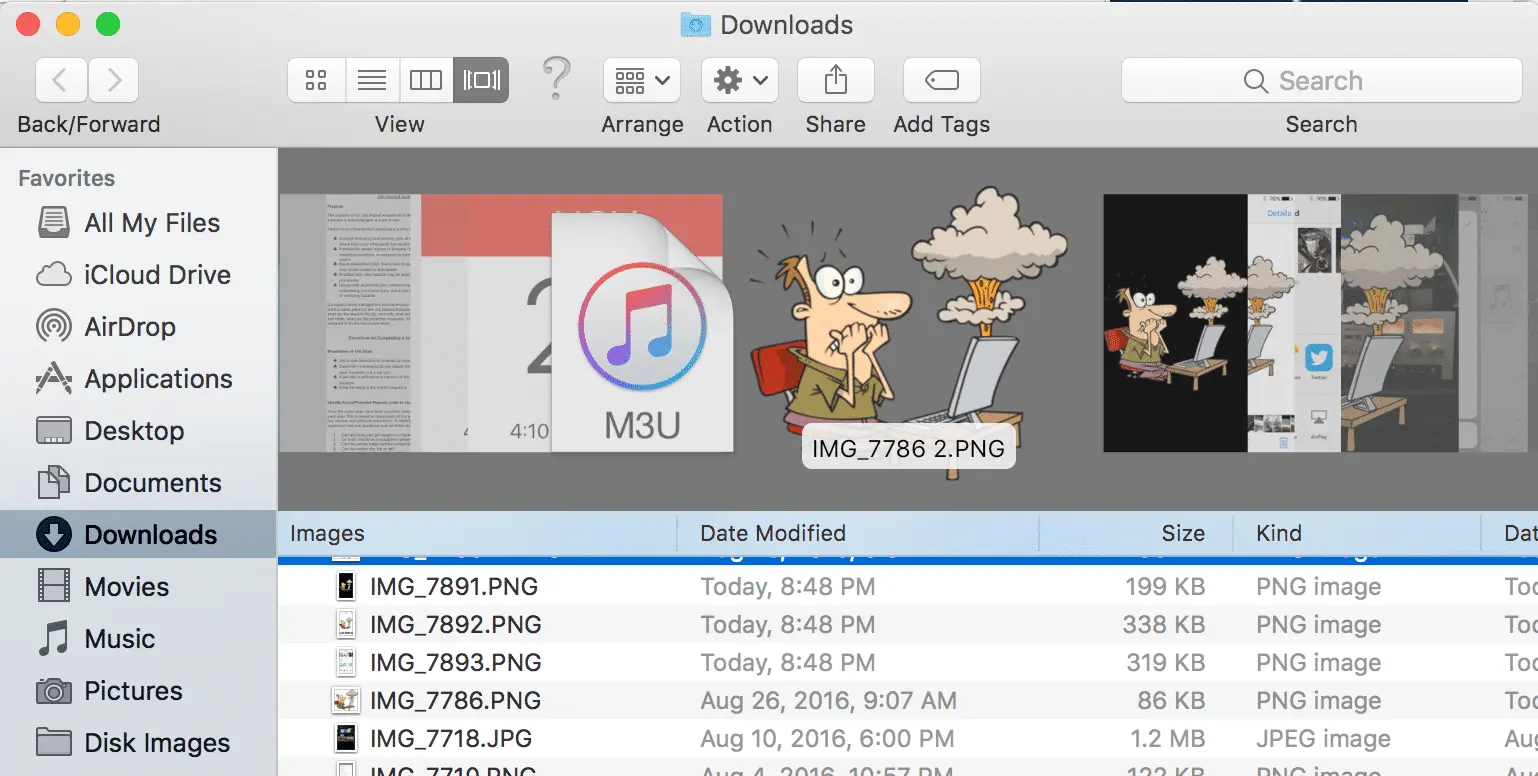Type in the Search field
The image size is (1538, 776).
pos(1320,80)
